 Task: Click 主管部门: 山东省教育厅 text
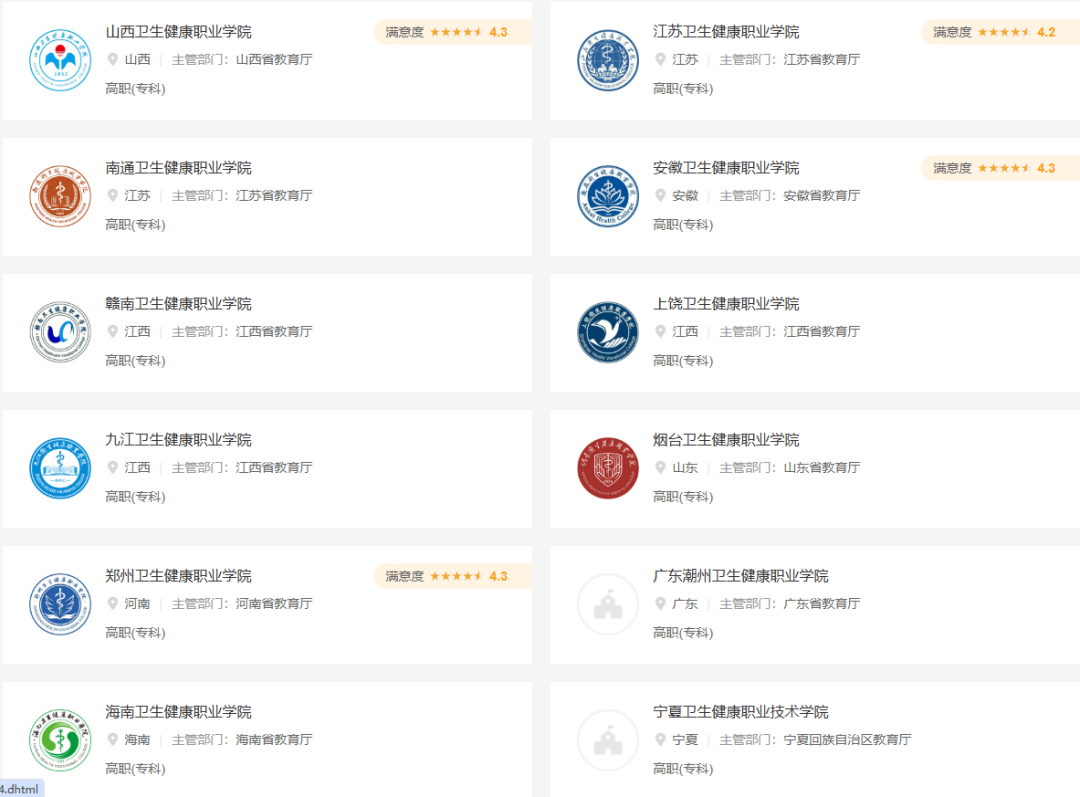click(789, 468)
